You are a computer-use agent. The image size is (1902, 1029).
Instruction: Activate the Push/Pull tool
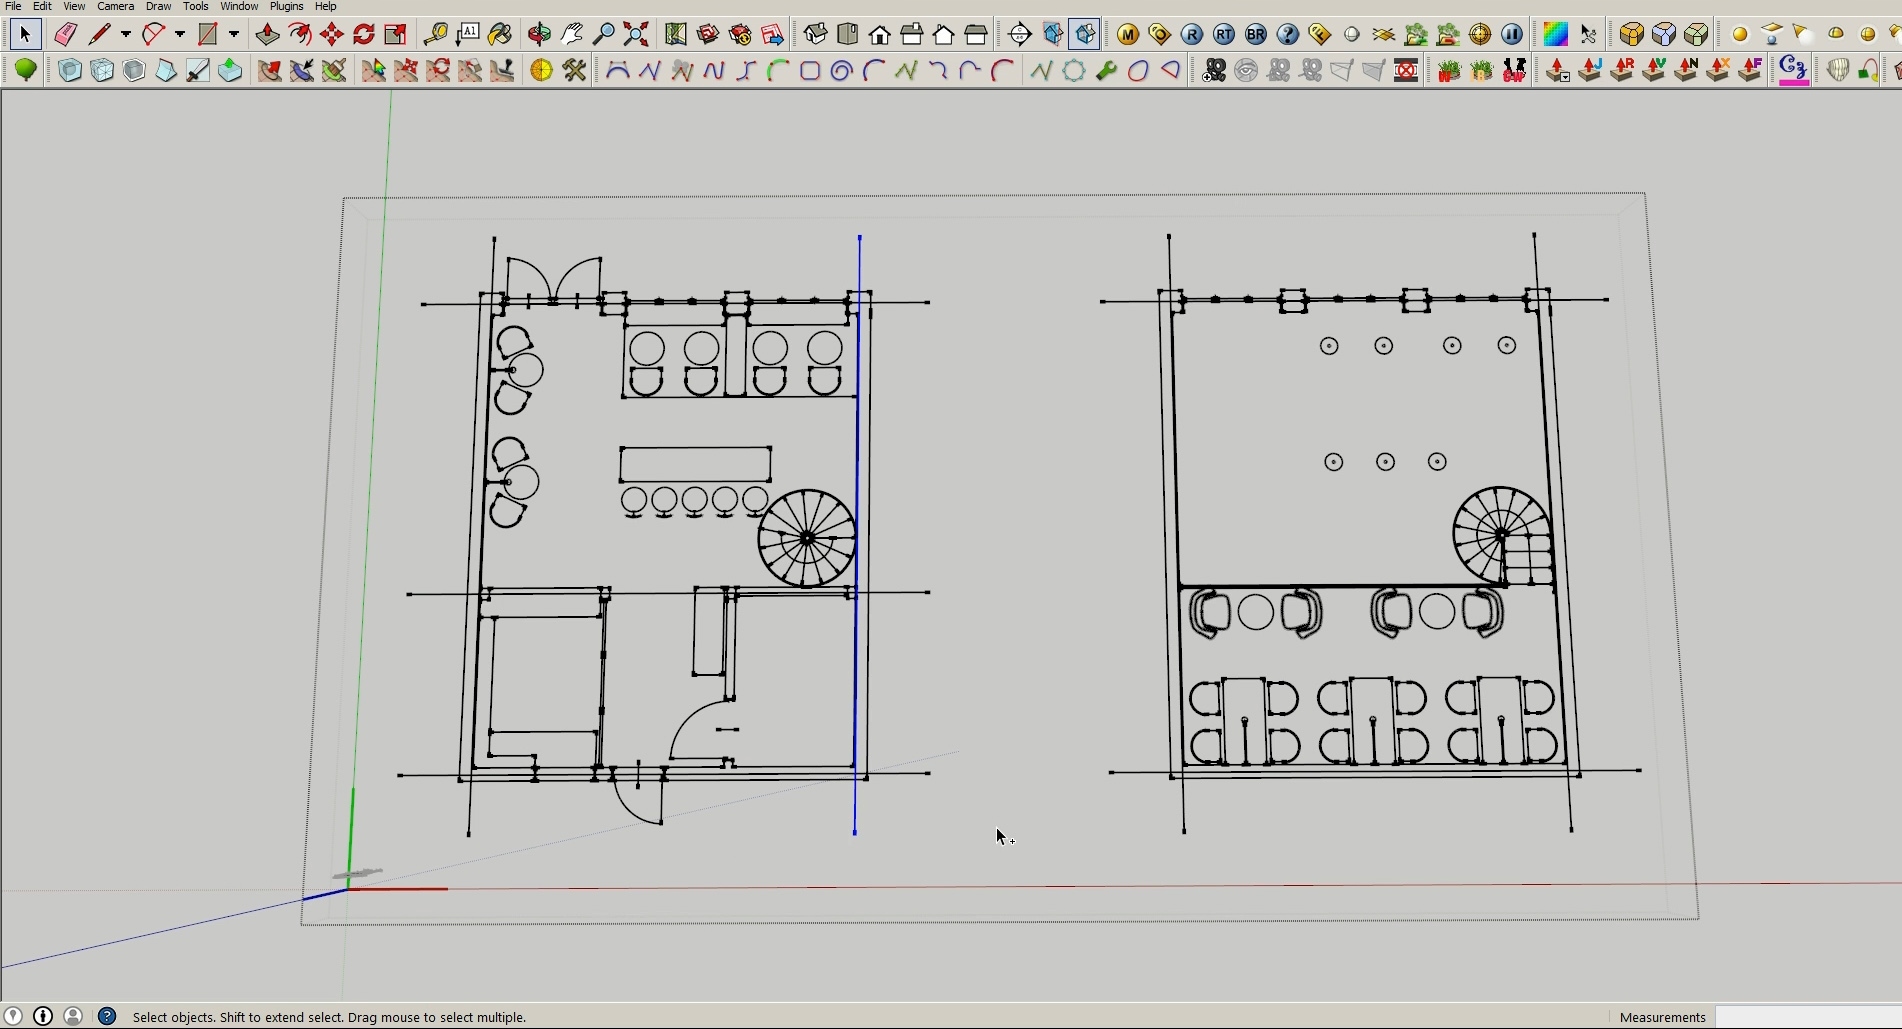pos(267,34)
